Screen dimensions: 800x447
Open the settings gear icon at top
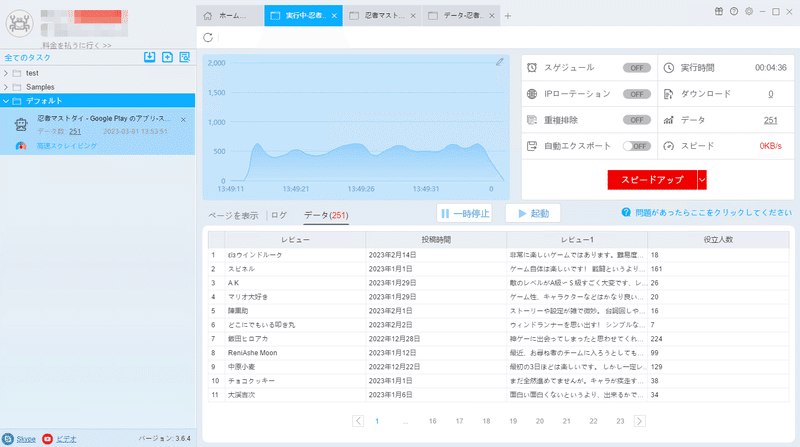(748, 11)
